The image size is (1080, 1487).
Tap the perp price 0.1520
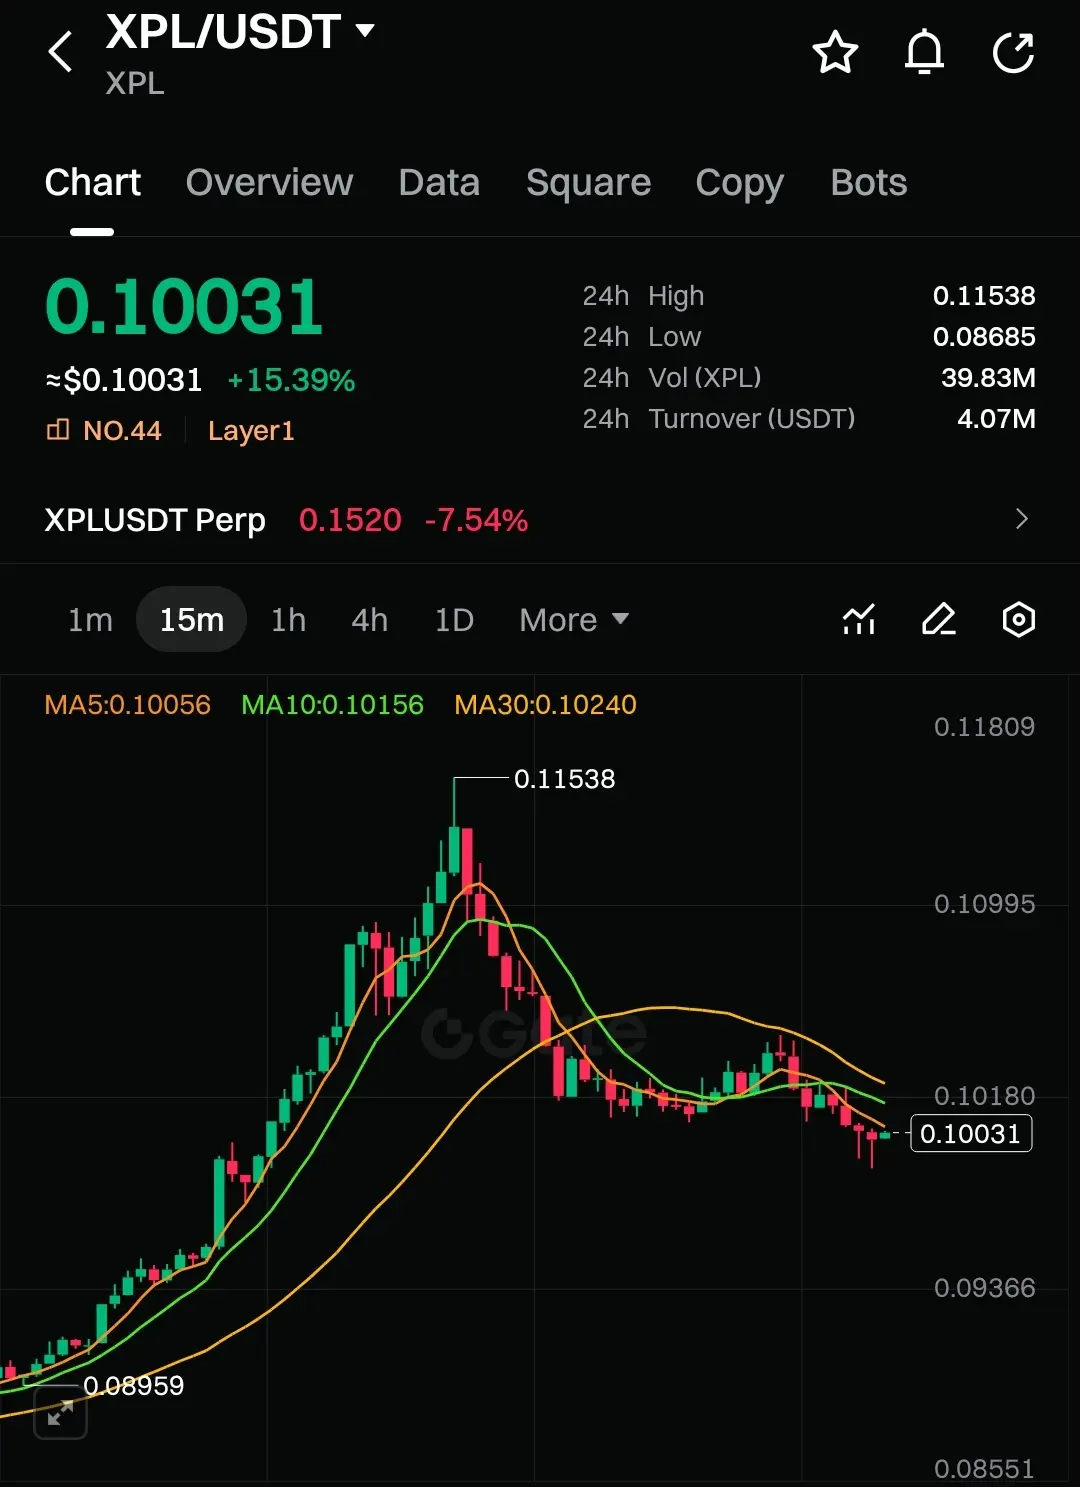[350, 520]
